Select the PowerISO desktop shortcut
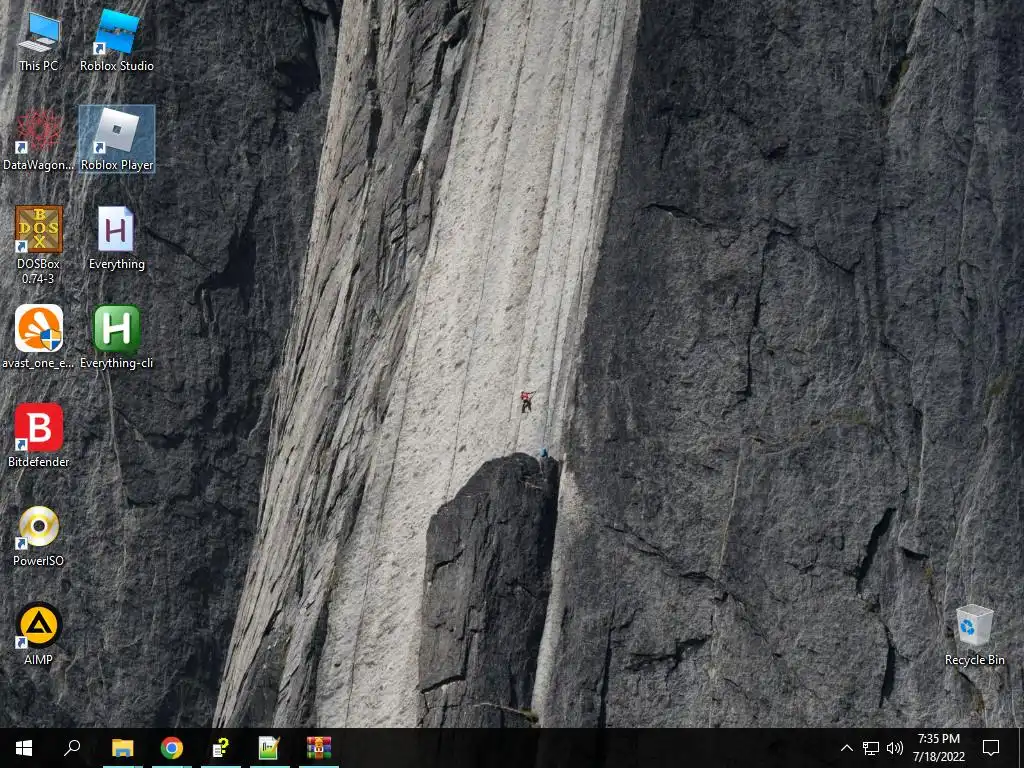This screenshot has height=768, width=1024. (39, 535)
